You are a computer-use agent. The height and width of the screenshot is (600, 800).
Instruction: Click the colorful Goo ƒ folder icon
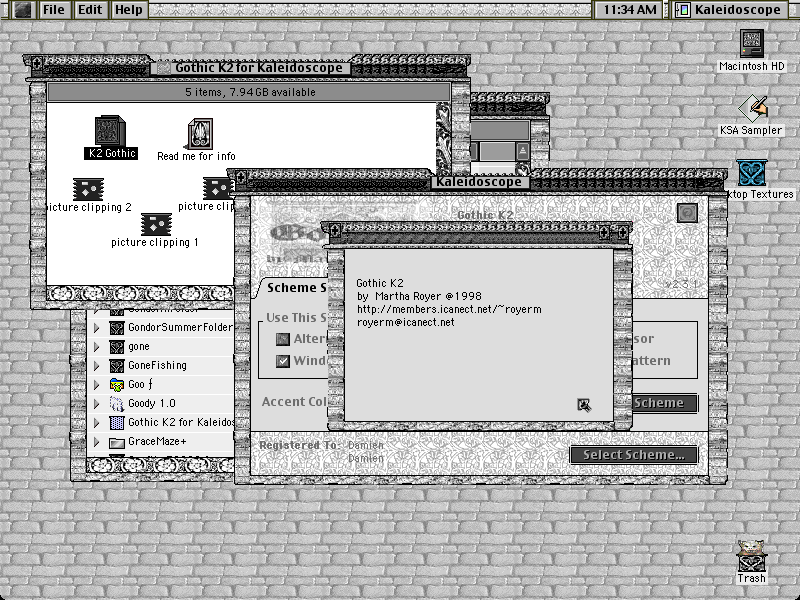tap(117, 385)
